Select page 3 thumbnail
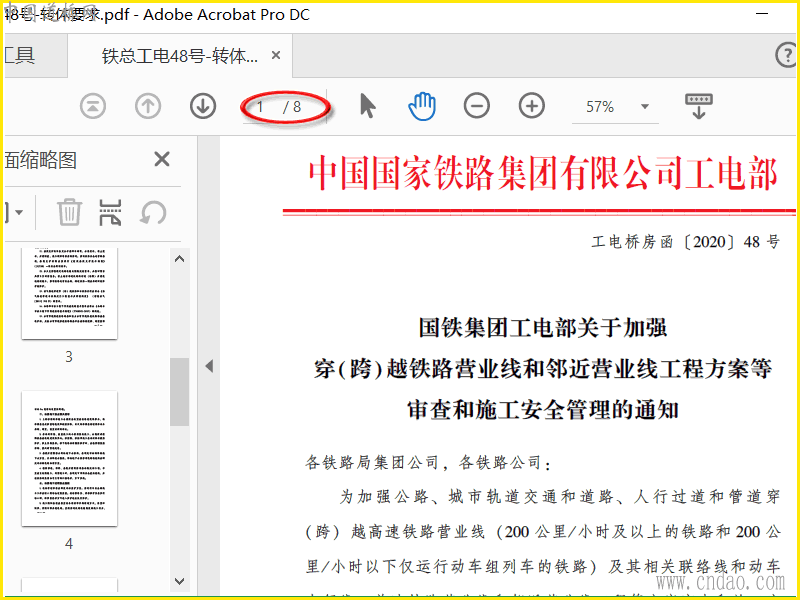800x600 pixels. click(x=69, y=293)
